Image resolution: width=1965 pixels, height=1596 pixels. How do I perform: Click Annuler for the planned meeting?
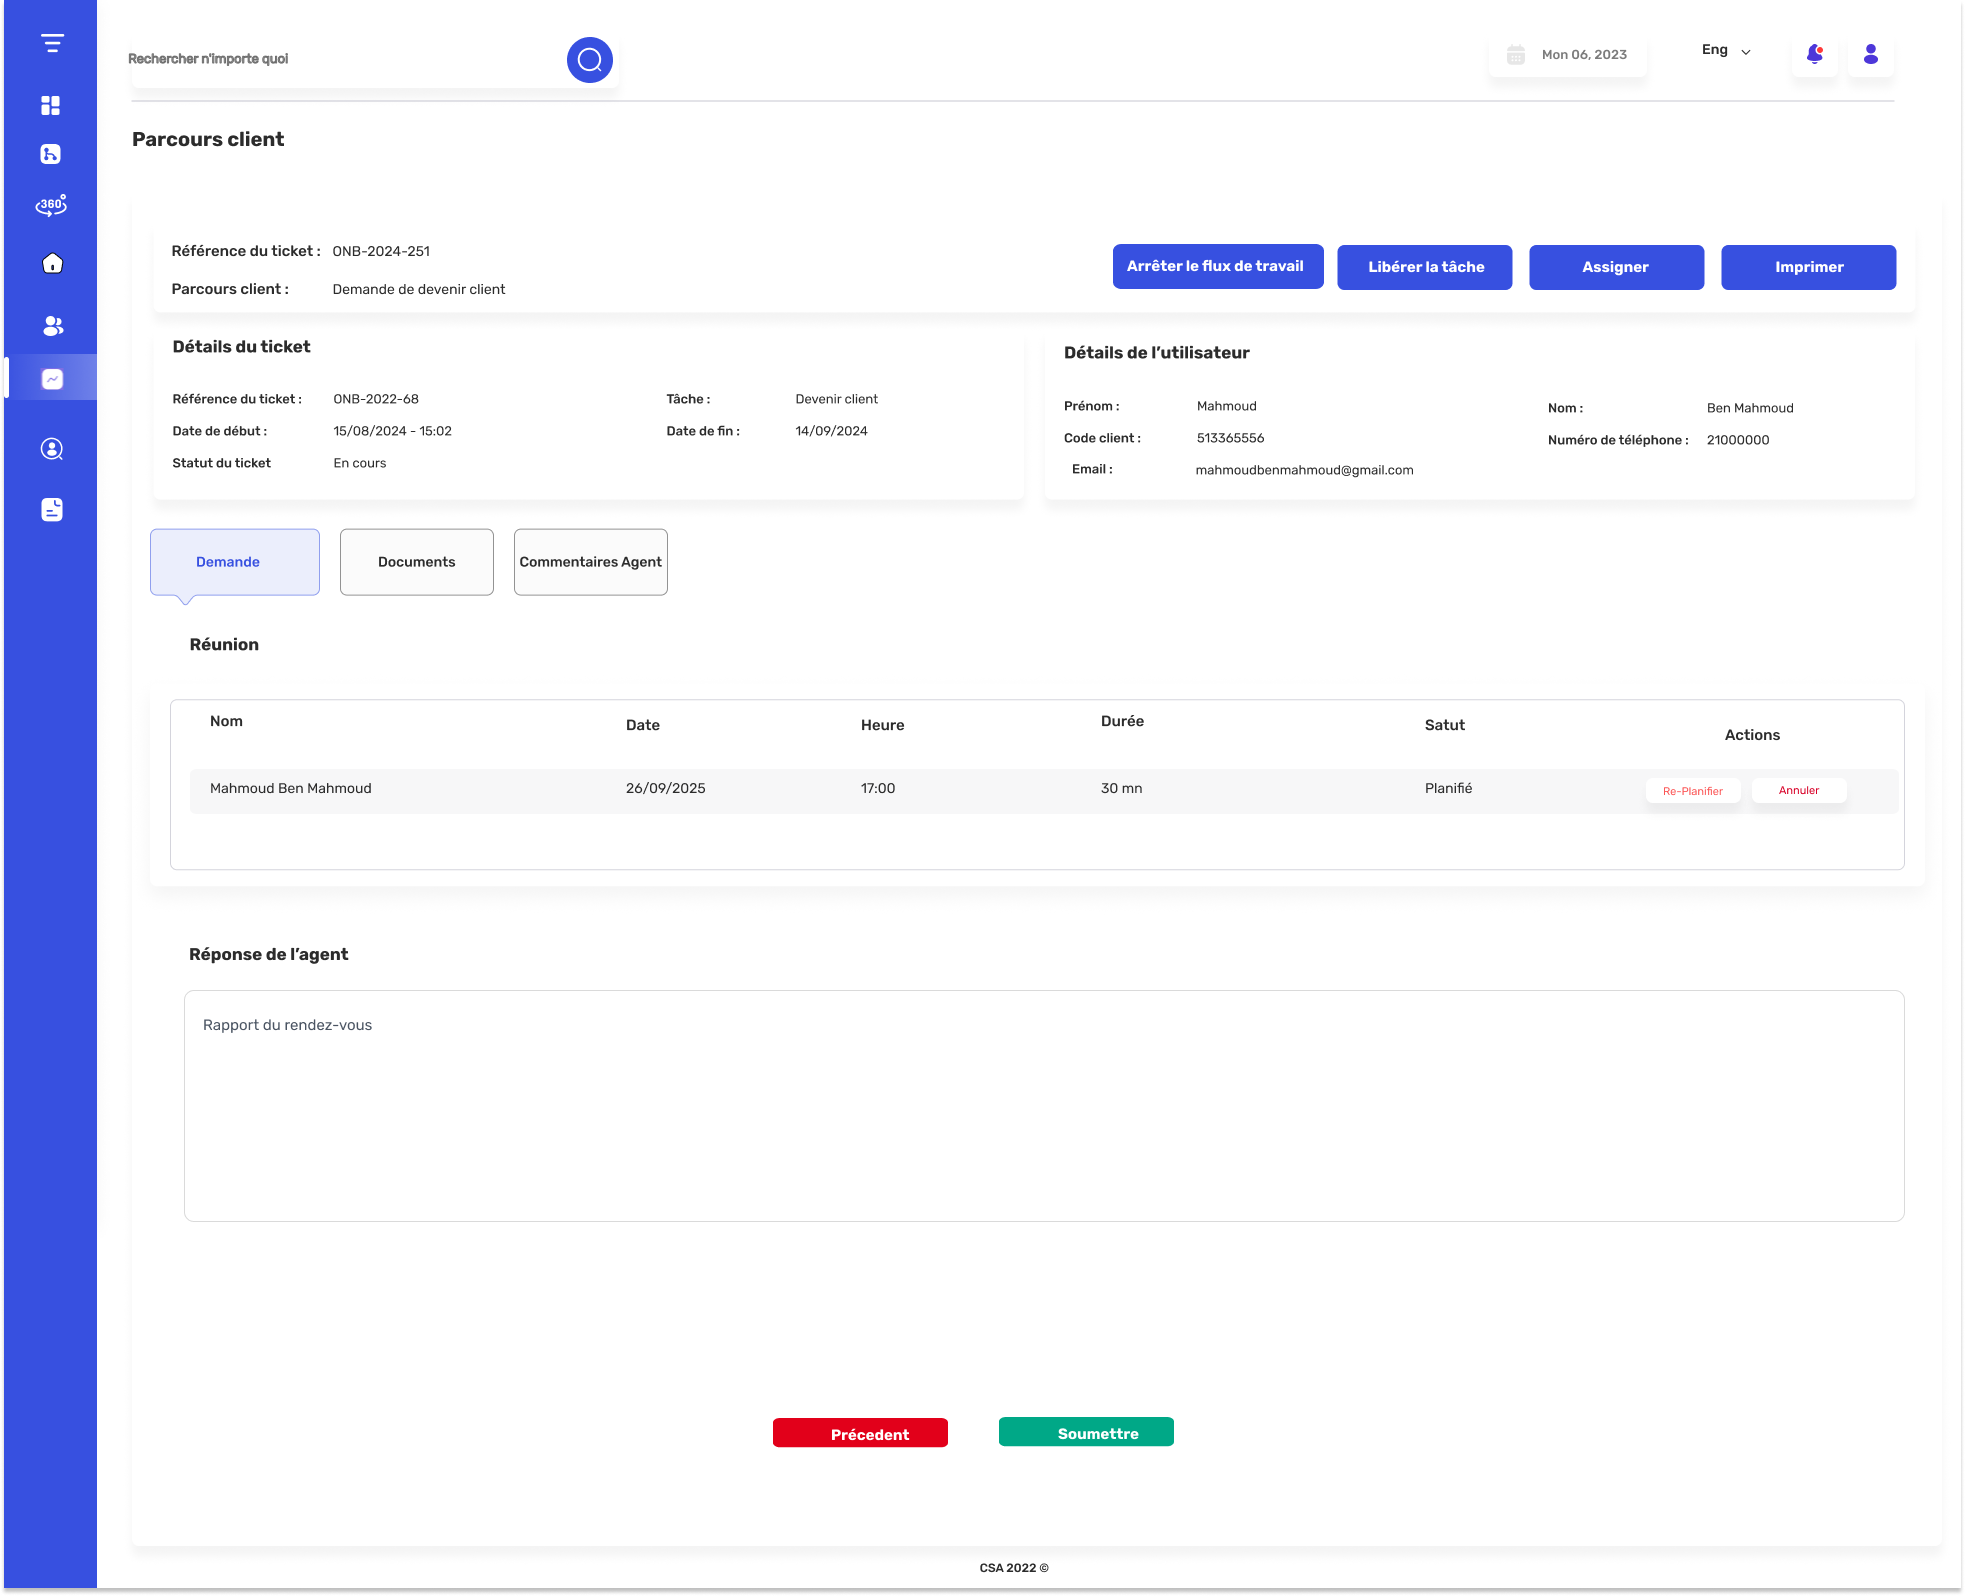point(1799,790)
